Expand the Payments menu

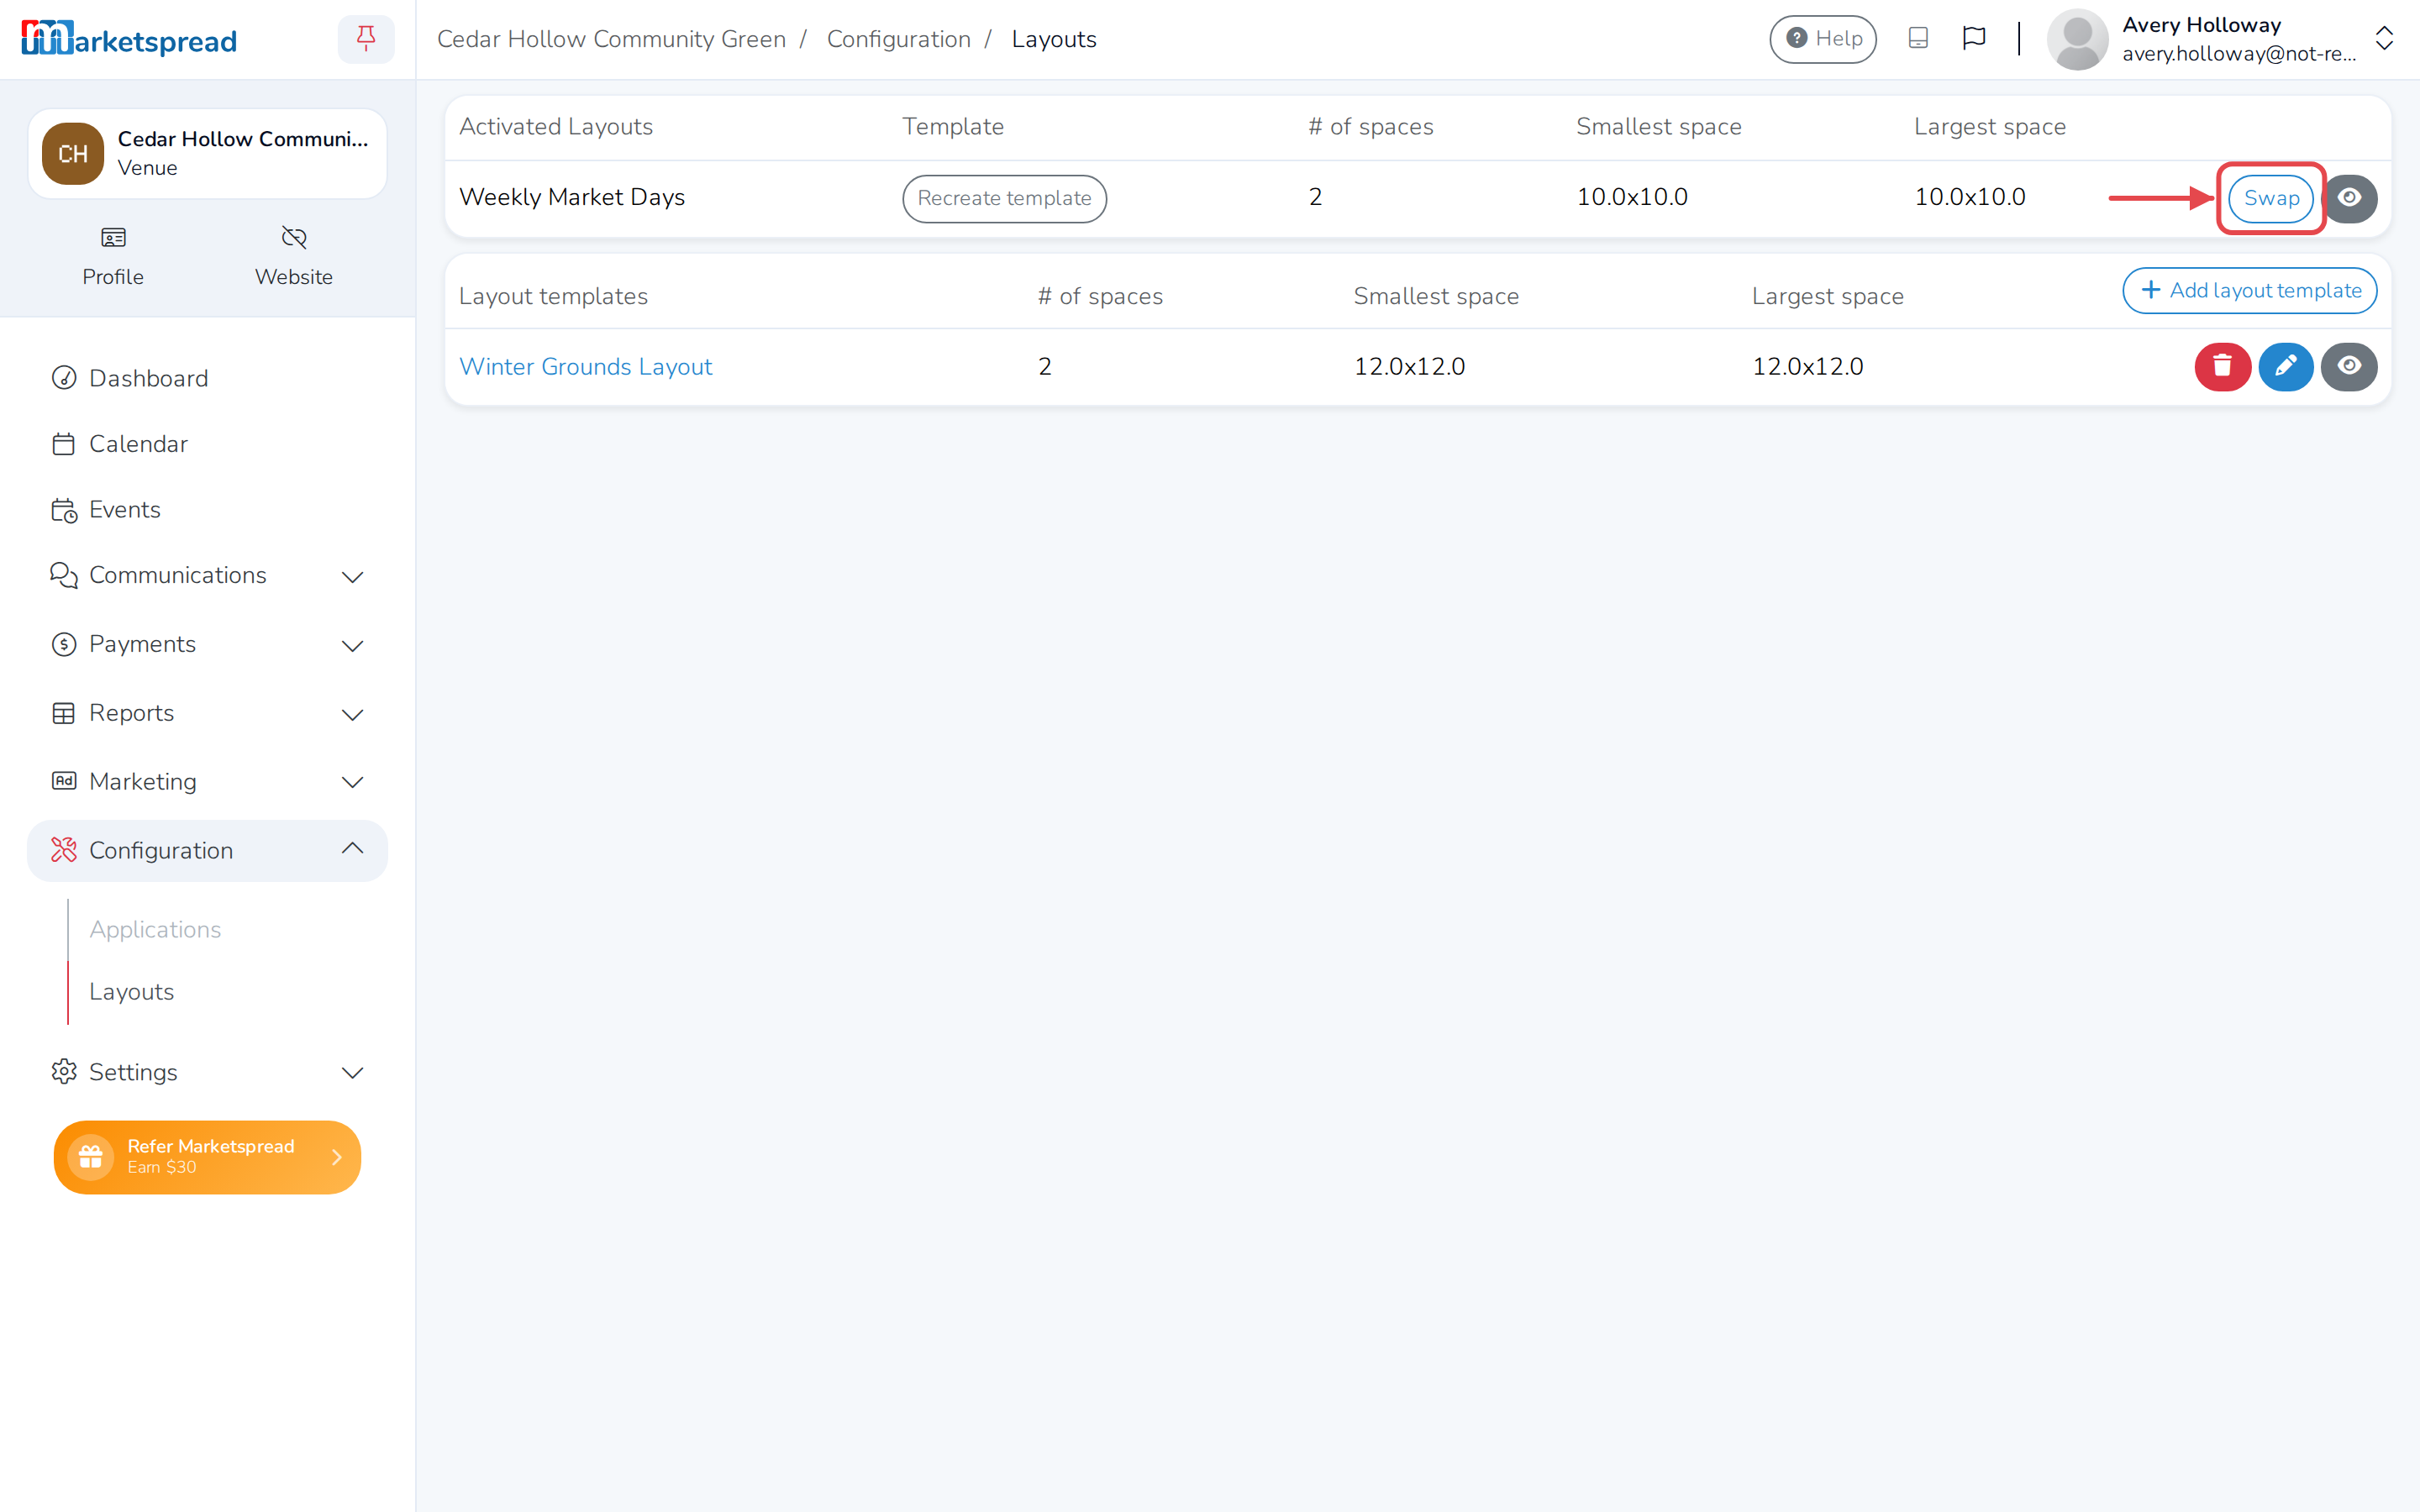(207, 644)
